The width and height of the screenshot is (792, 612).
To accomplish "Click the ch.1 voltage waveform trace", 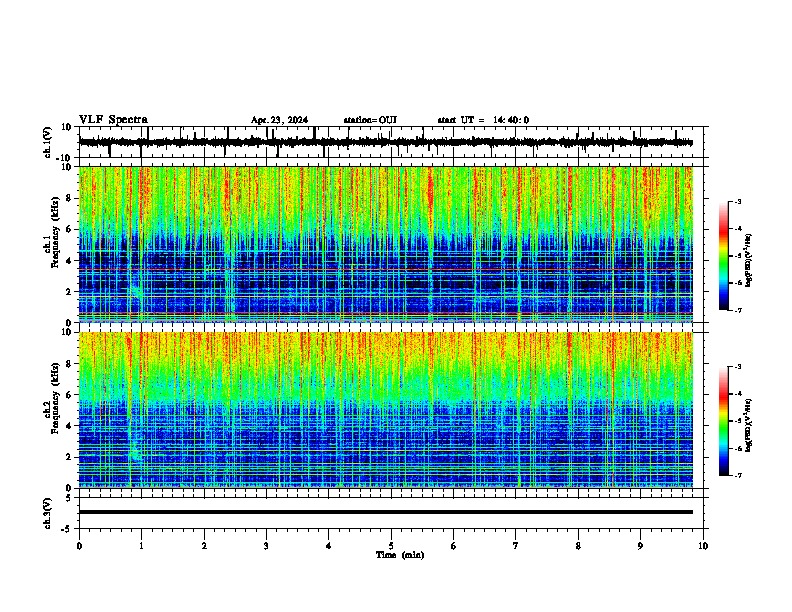I will coord(385,142).
